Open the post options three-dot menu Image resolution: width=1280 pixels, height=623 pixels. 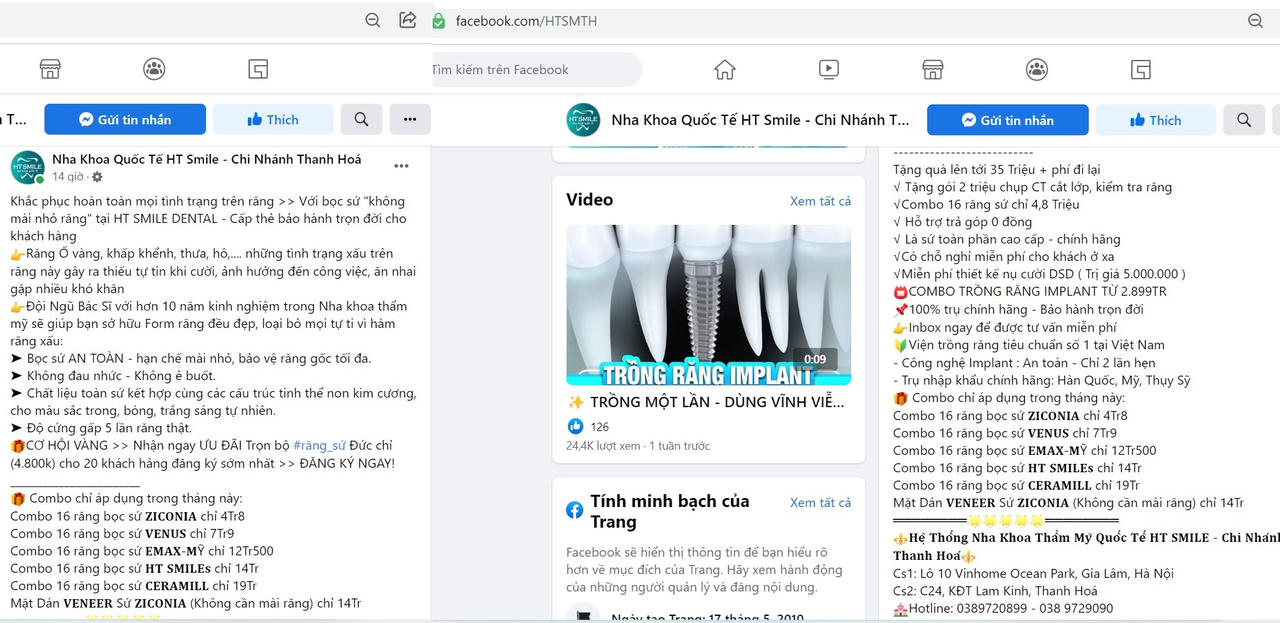click(x=404, y=164)
